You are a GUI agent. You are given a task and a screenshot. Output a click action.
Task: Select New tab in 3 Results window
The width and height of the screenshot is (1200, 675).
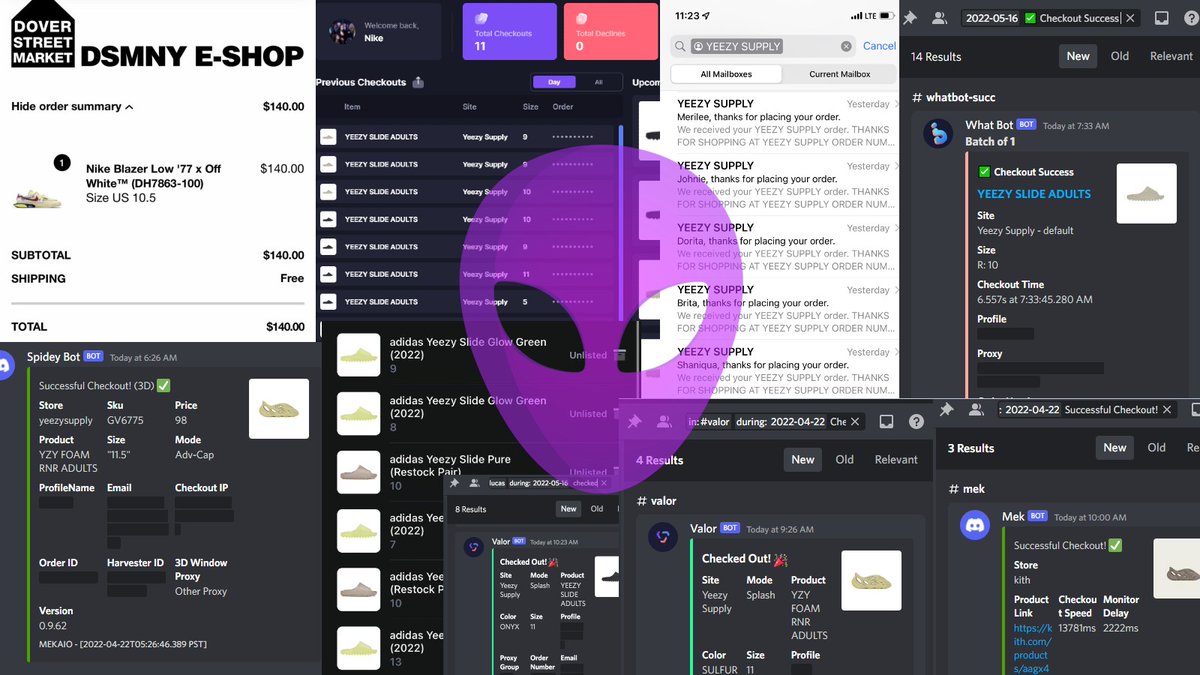1115,447
